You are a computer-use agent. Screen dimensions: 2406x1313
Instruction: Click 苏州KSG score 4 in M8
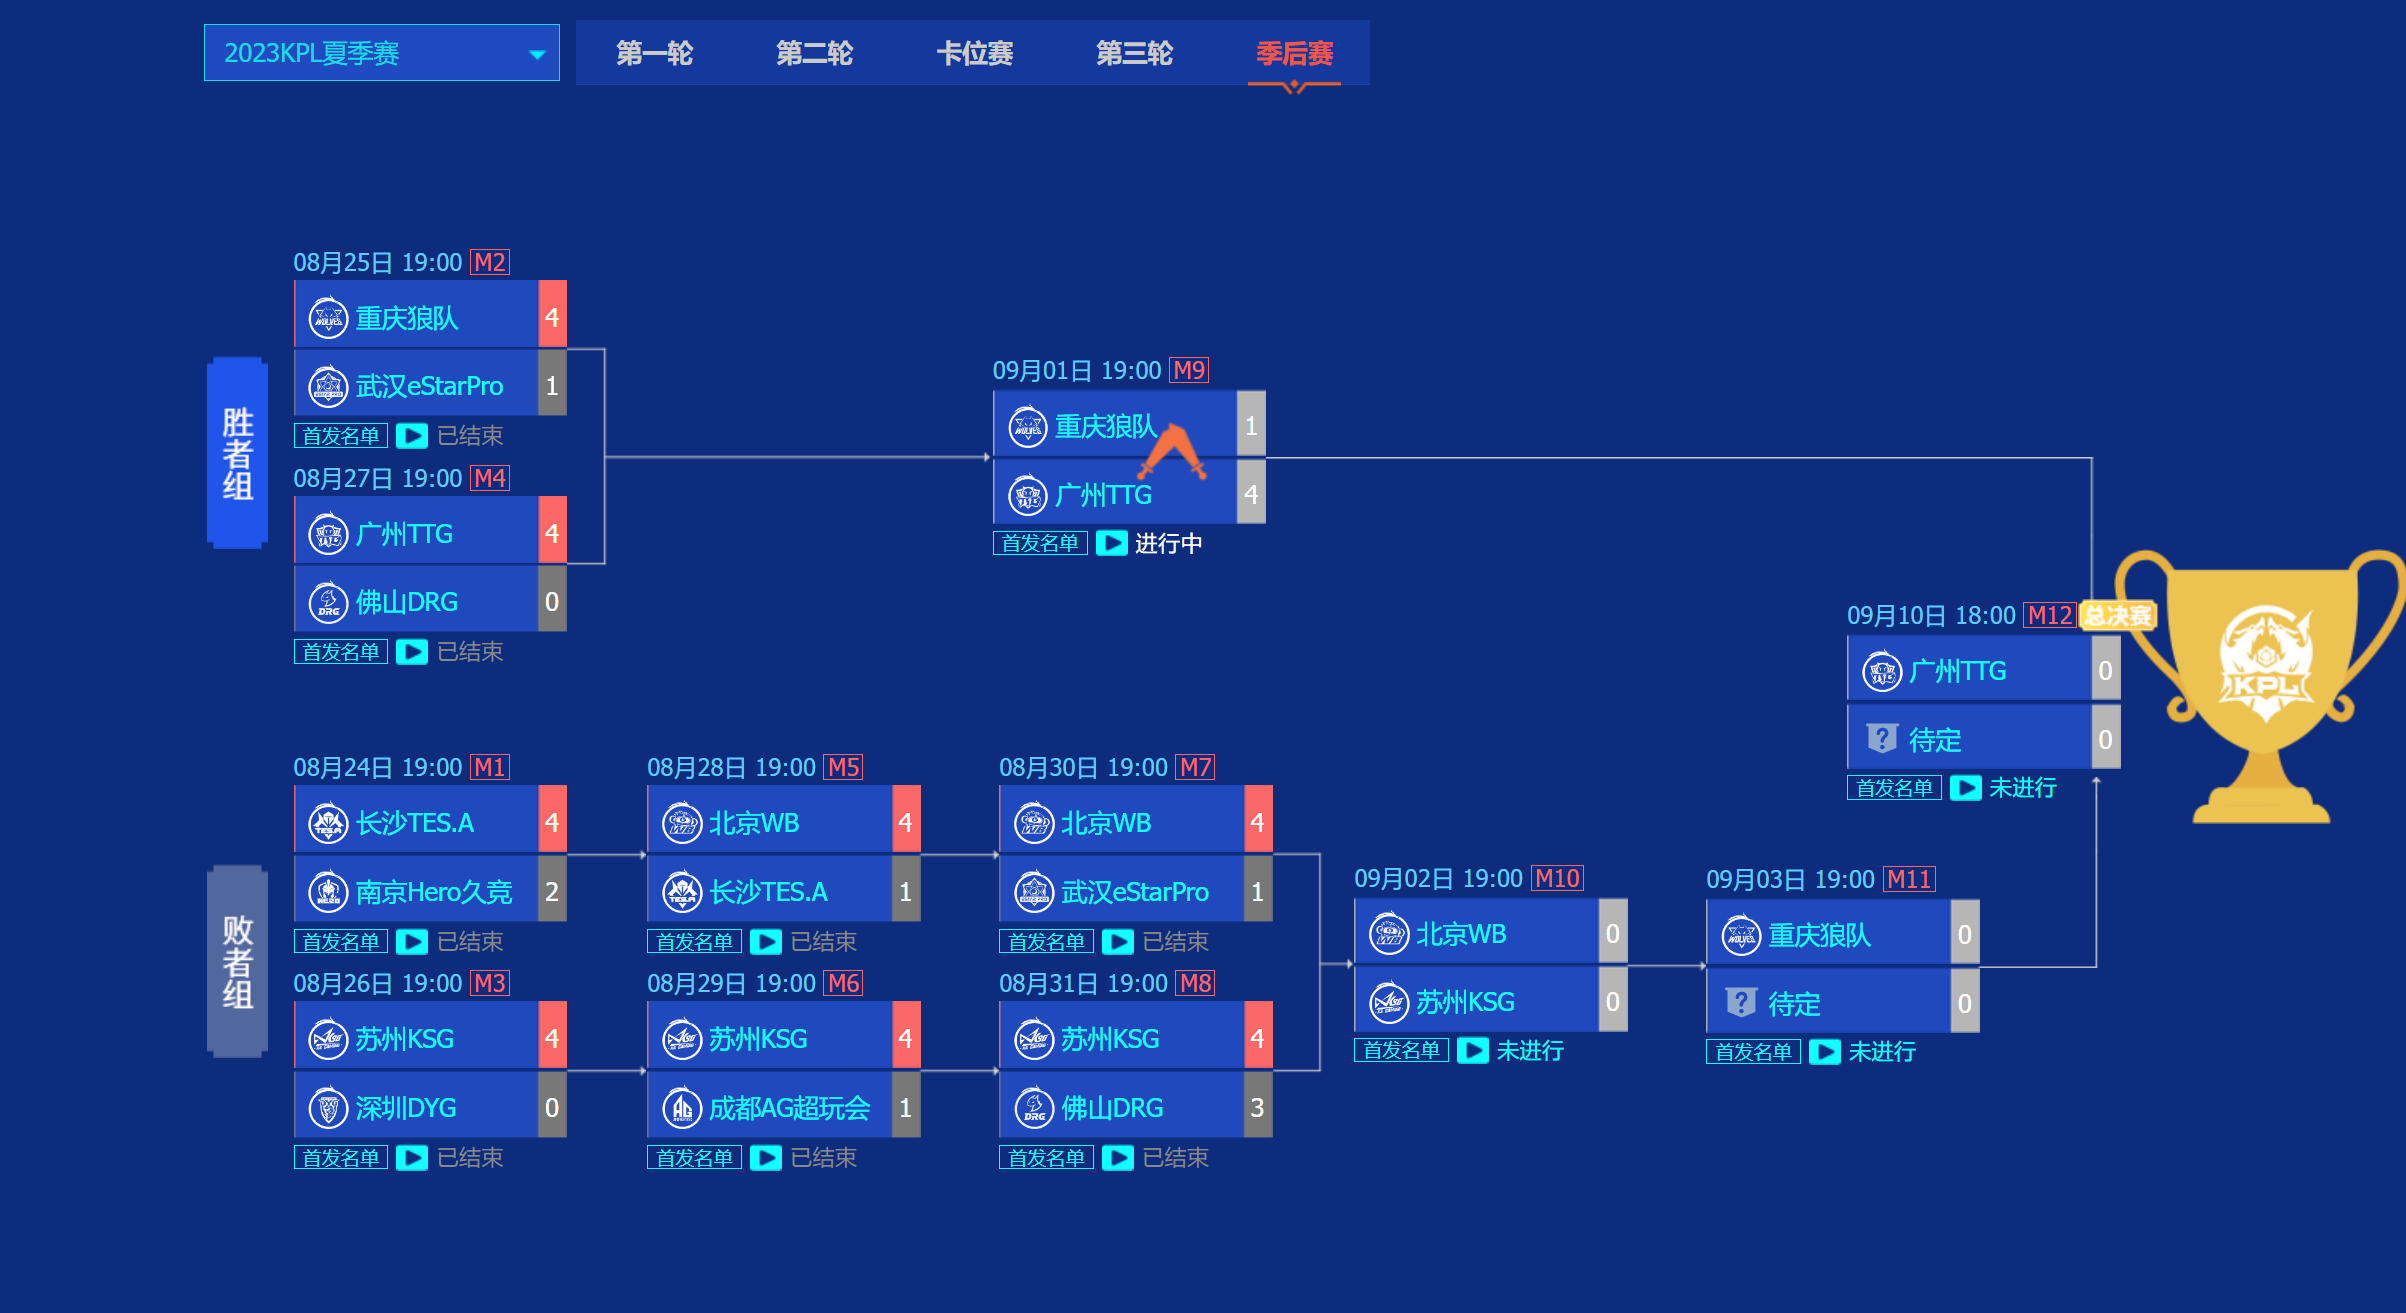[1258, 1039]
